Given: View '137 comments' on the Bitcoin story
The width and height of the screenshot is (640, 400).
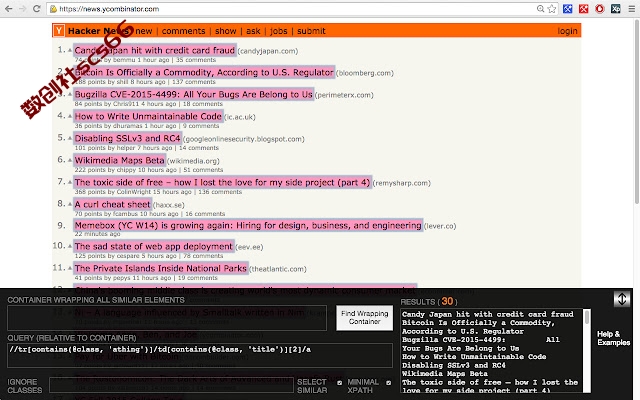Looking at the screenshot, I should click(194, 82).
